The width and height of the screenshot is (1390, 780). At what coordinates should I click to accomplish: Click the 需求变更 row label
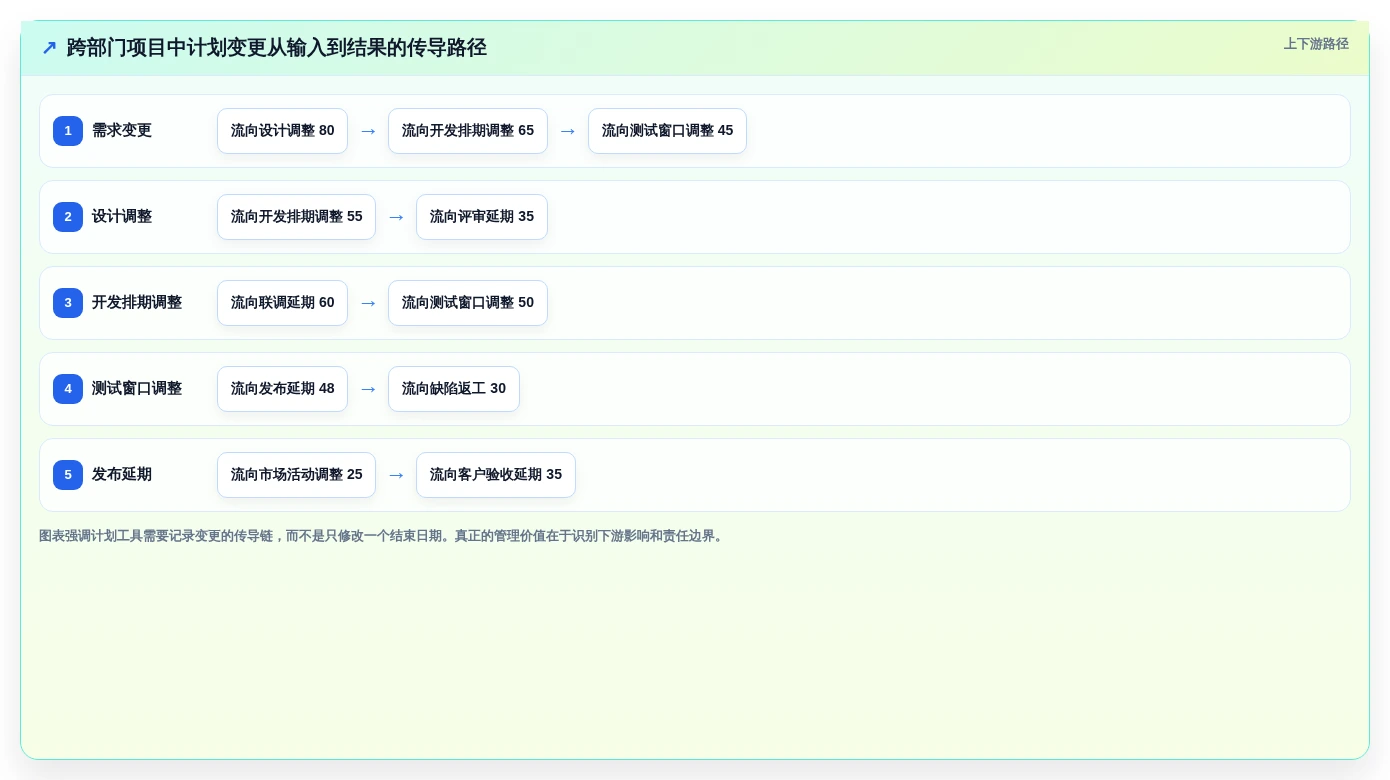coord(122,131)
